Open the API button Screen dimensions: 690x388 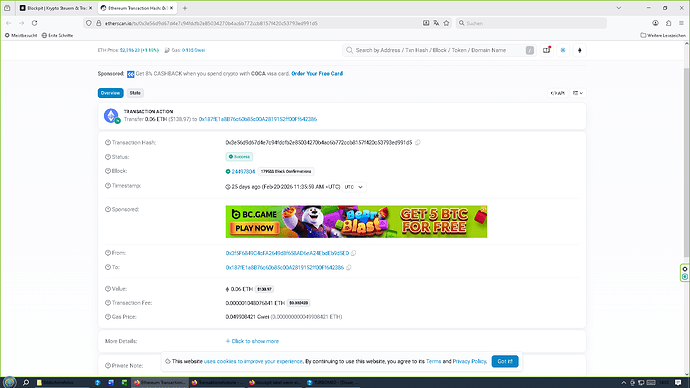[x=558, y=93]
